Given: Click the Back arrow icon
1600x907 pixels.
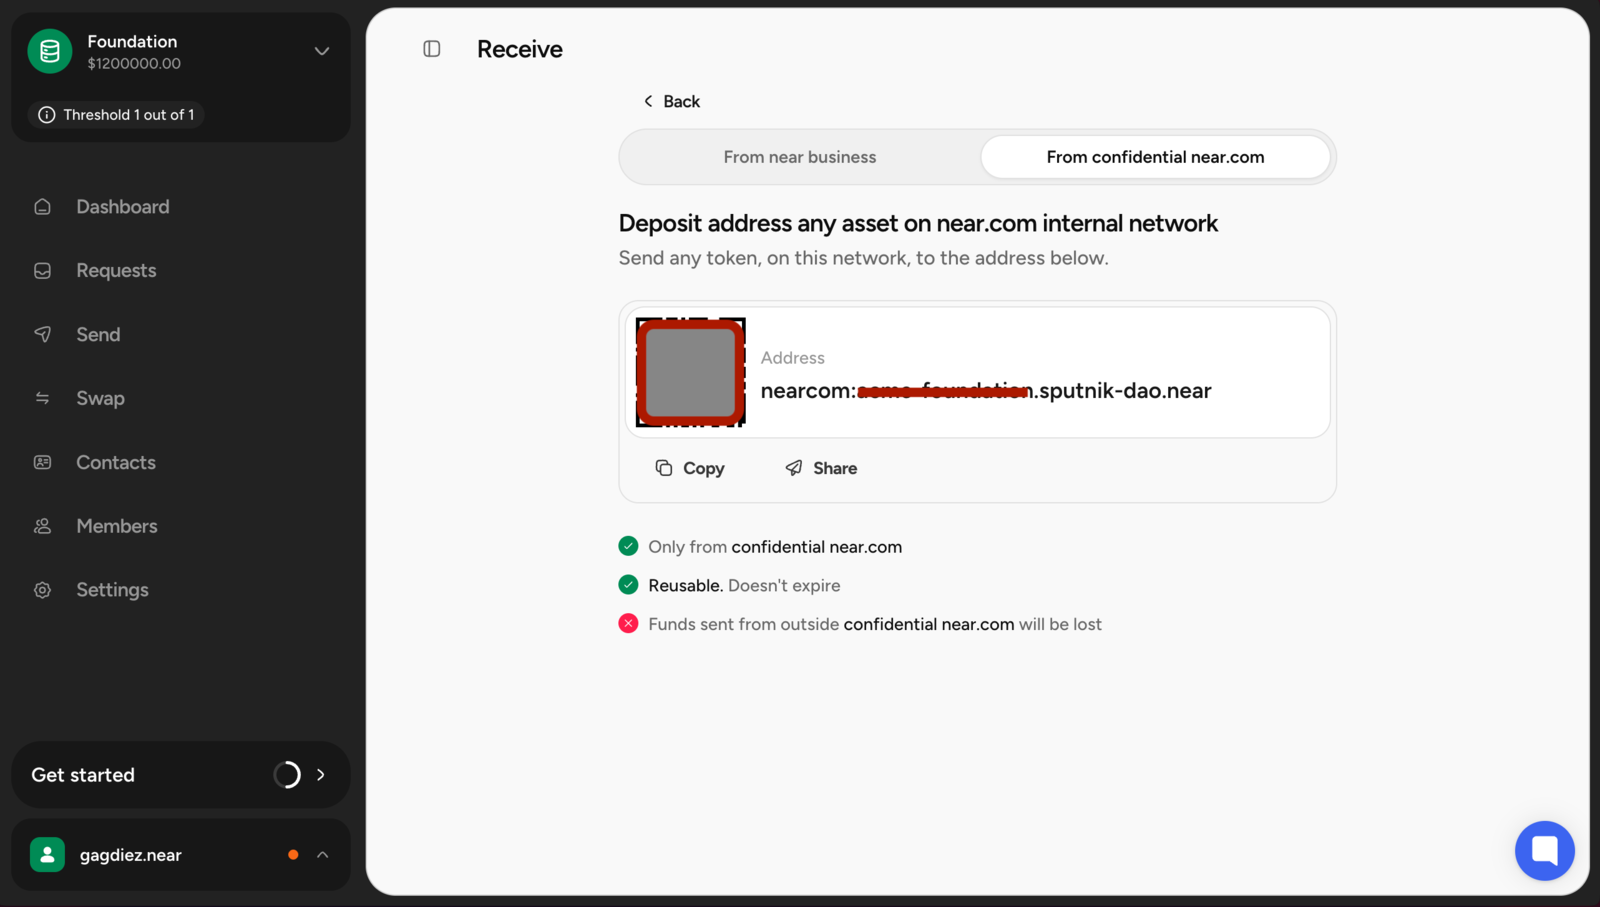Looking at the screenshot, I should (648, 101).
